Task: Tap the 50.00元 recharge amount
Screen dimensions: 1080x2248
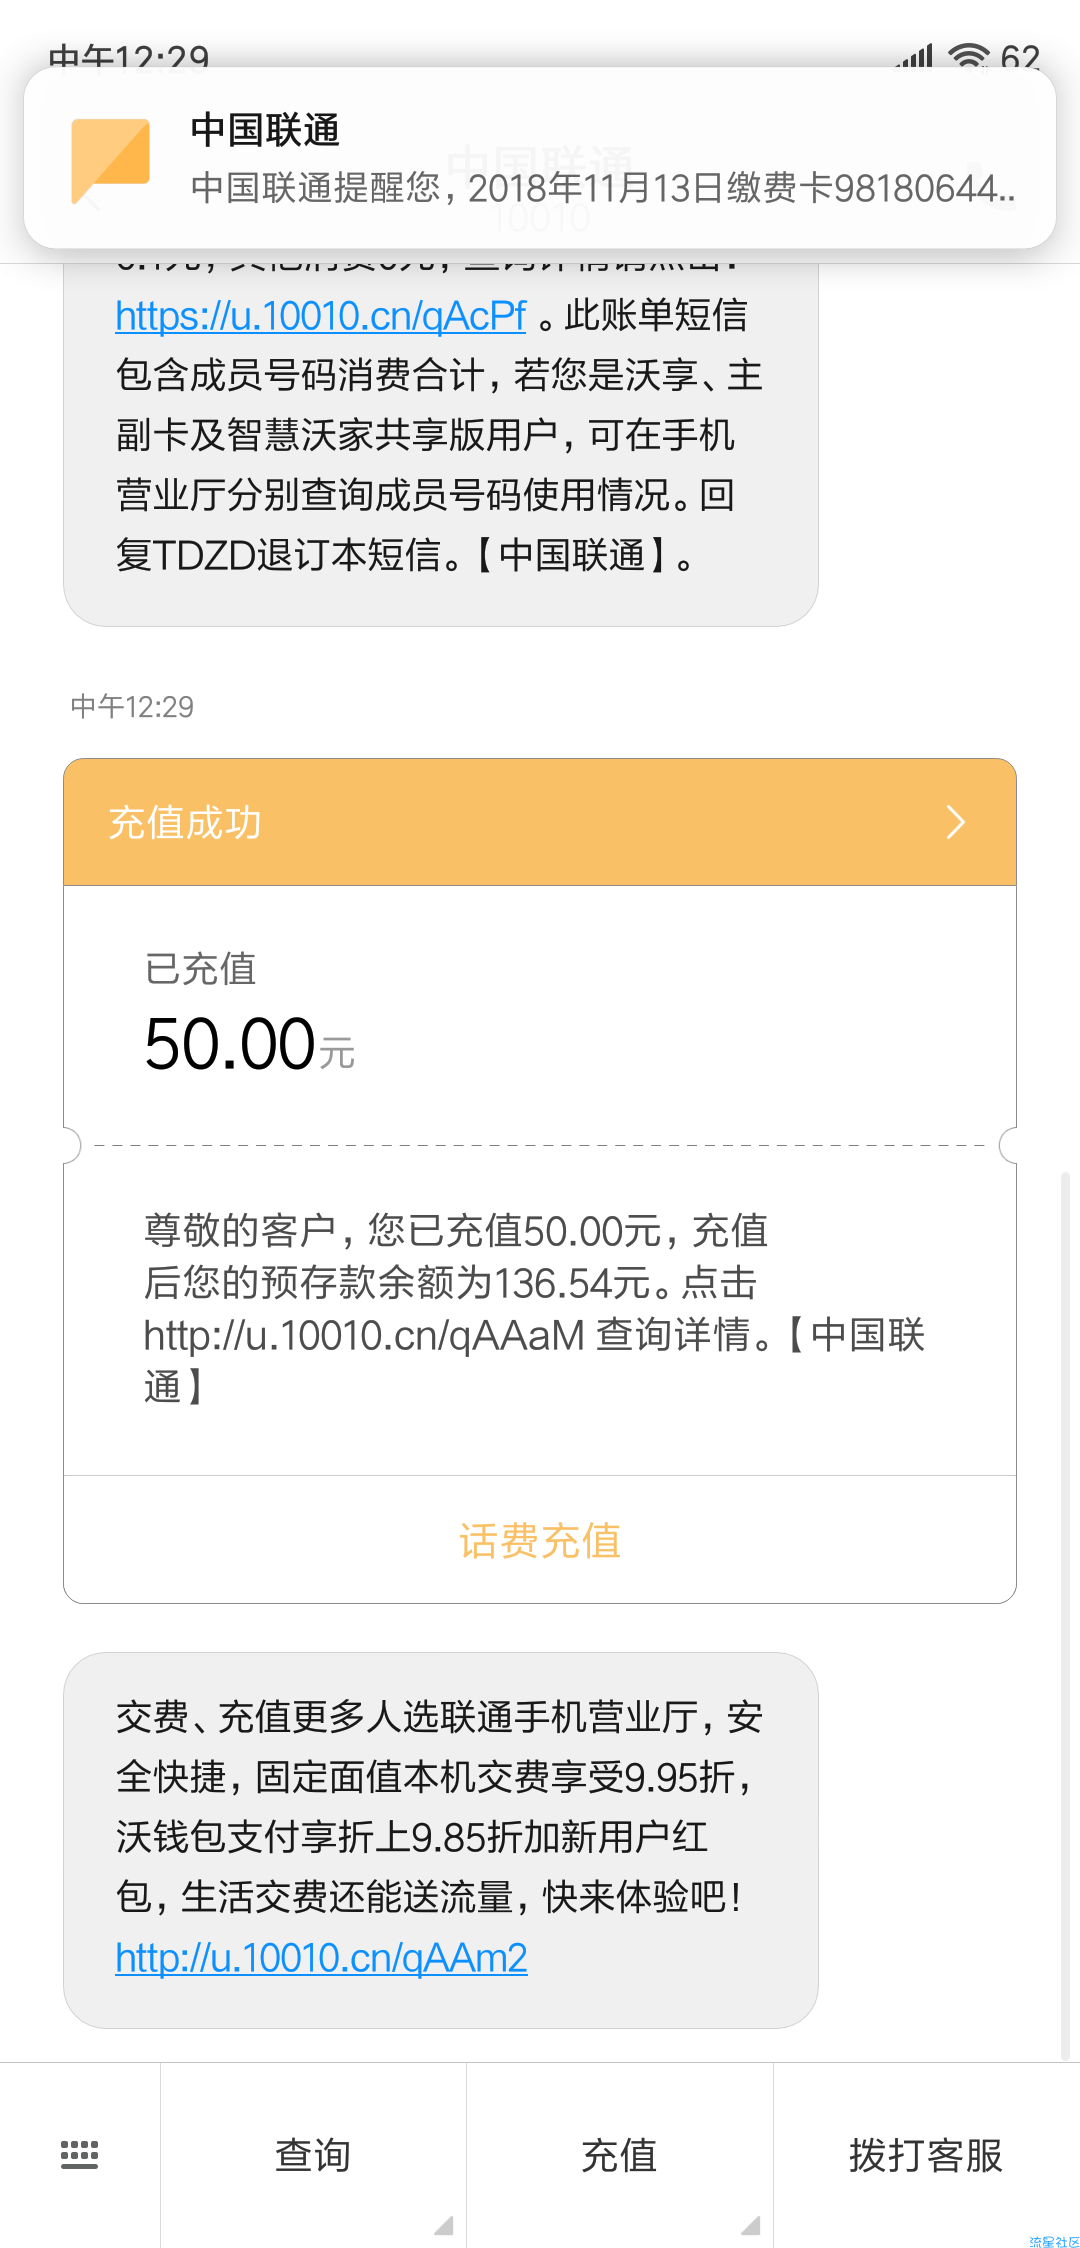Action: pos(250,1045)
